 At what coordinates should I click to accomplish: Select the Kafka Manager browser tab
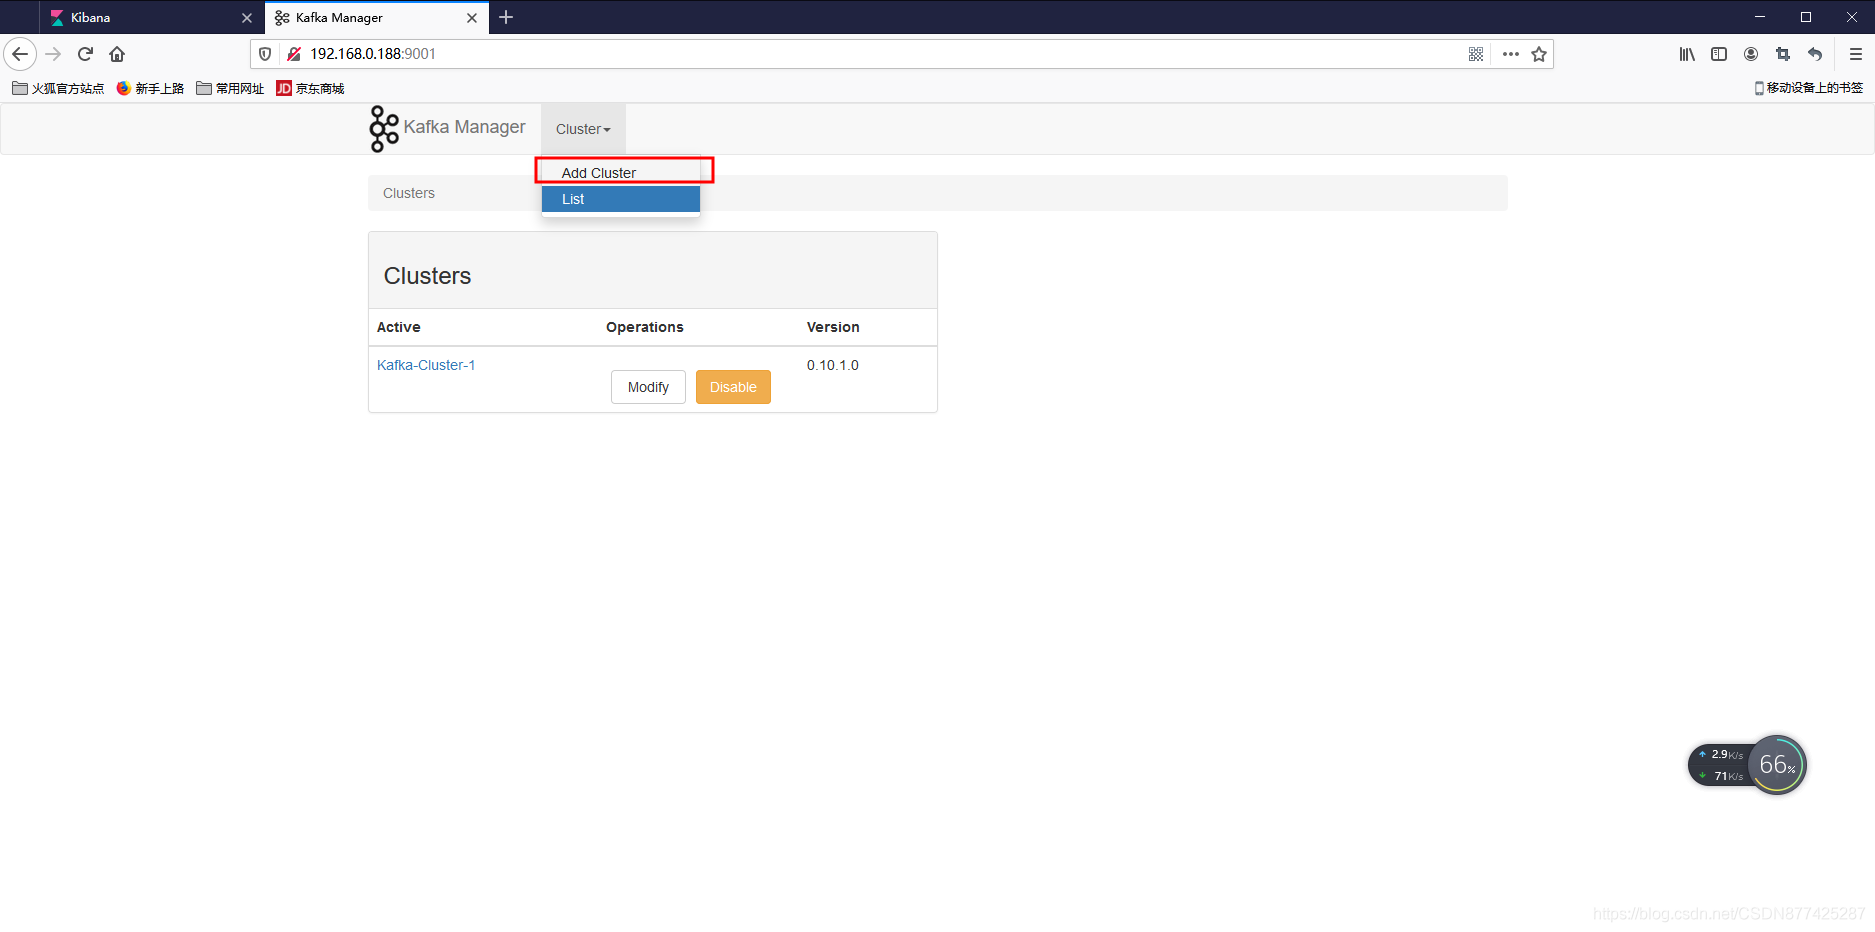pos(376,18)
